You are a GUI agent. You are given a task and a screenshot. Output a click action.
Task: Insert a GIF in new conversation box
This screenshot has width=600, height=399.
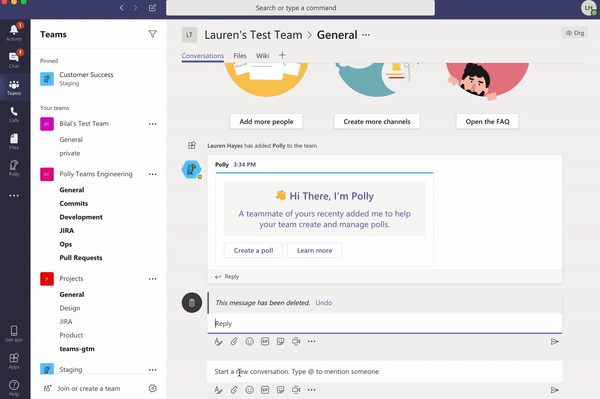265,390
